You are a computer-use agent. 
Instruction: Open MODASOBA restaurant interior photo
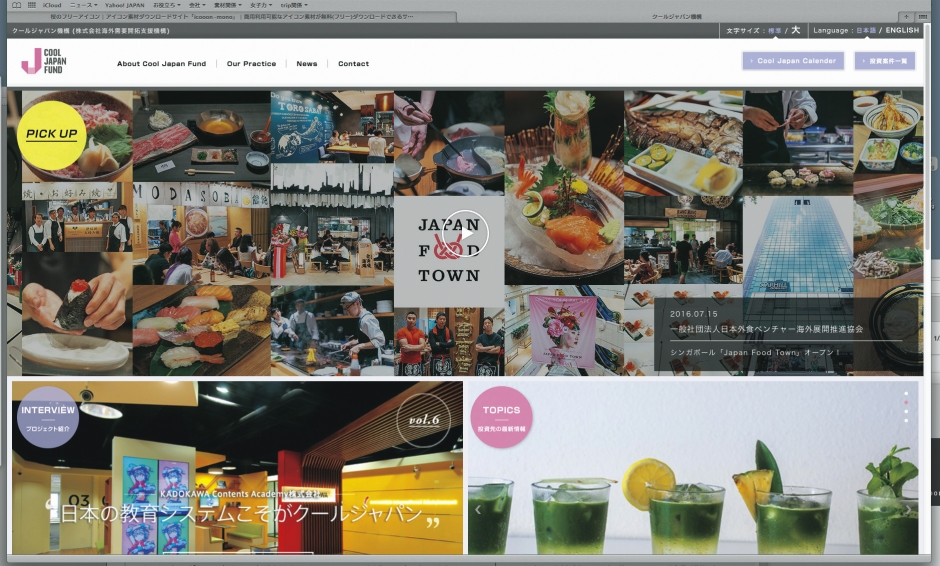click(201, 234)
